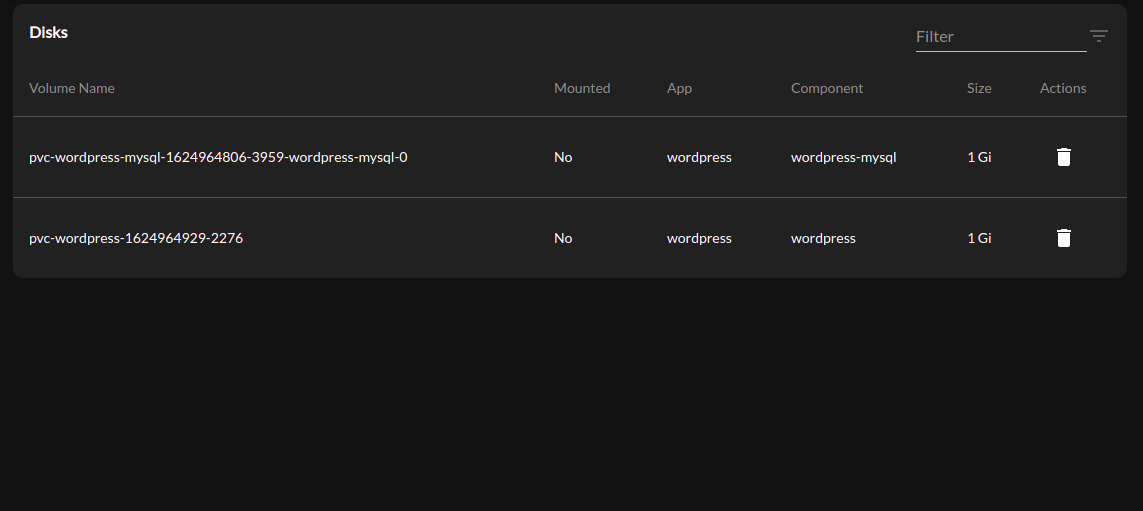Click Mounted status No for mysql volume
The image size is (1143, 511).
click(x=563, y=157)
